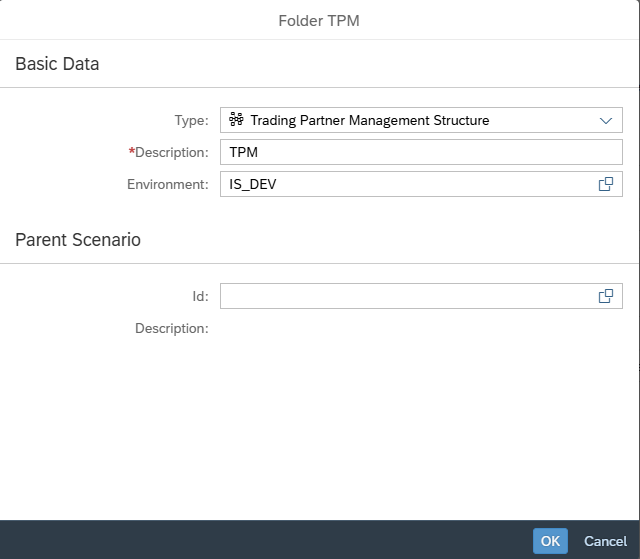640x559 pixels.
Task: Click the structure icon inside the Type field
Action: click(x=236, y=120)
